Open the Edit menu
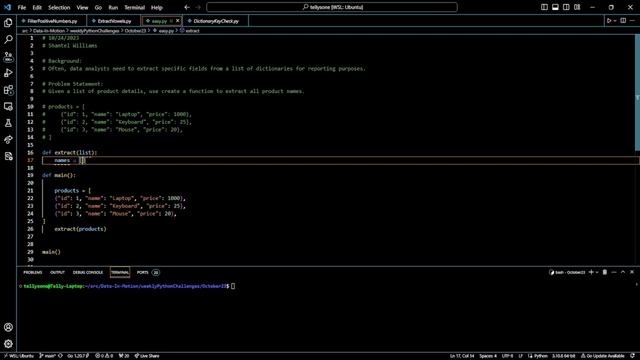The image size is (640, 360). click(37, 7)
